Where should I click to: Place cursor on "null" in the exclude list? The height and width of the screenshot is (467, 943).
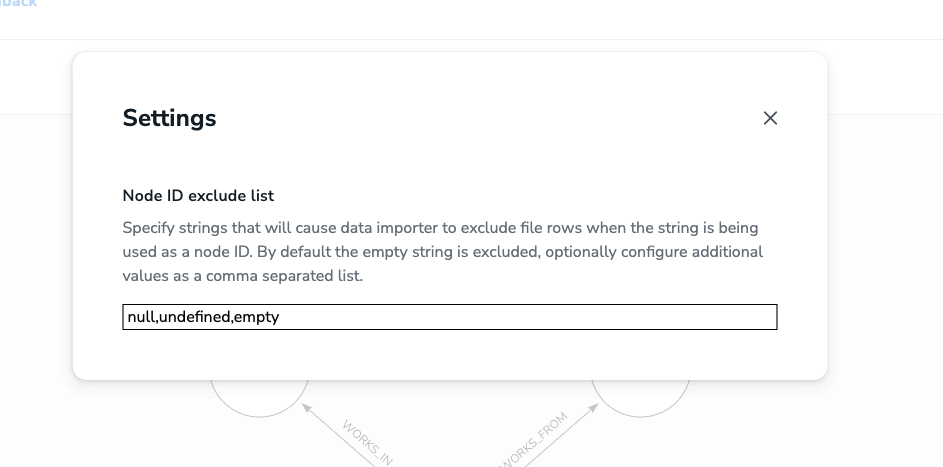tap(141, 317)
